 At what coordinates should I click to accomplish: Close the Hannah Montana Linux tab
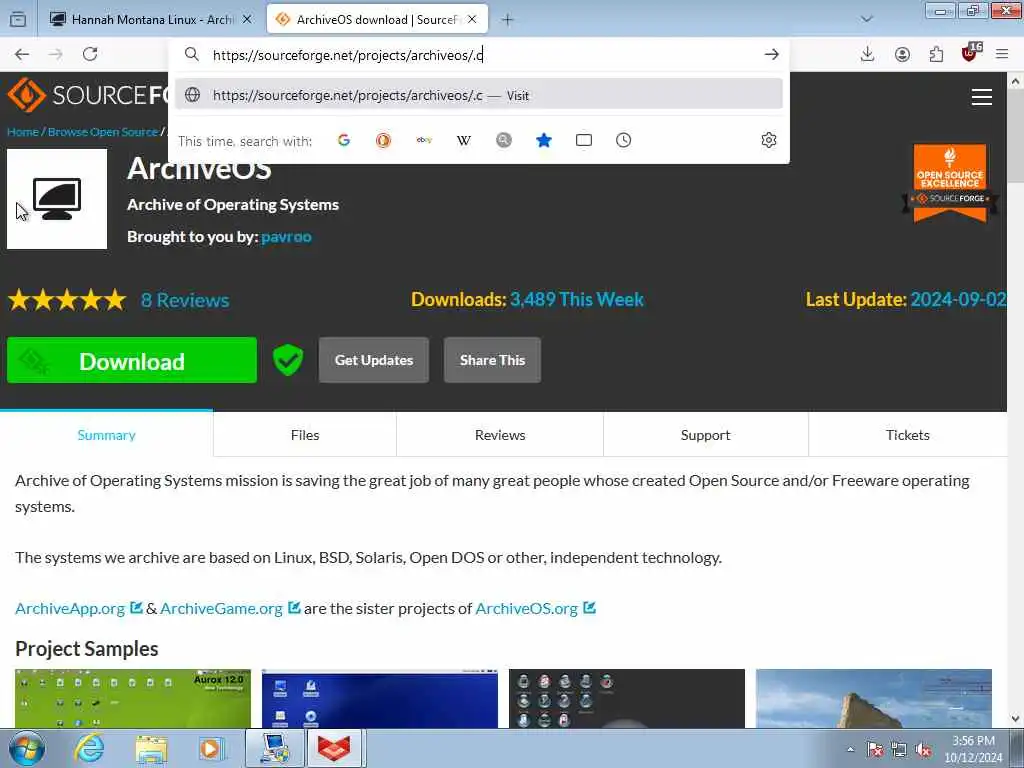247,20
